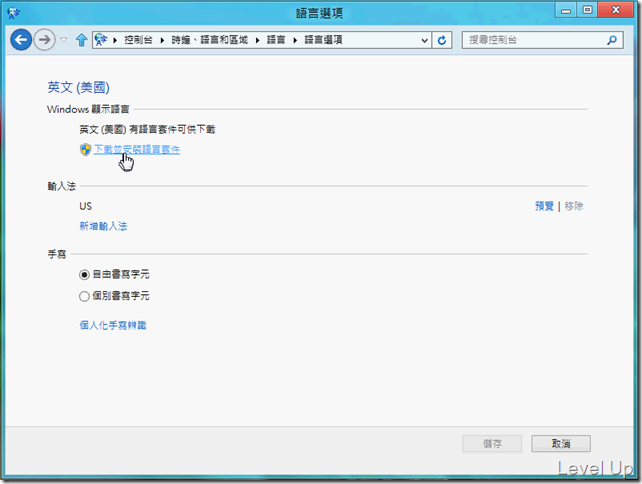Select the 個別書寫字元 radio button

[x=84, y=296]
